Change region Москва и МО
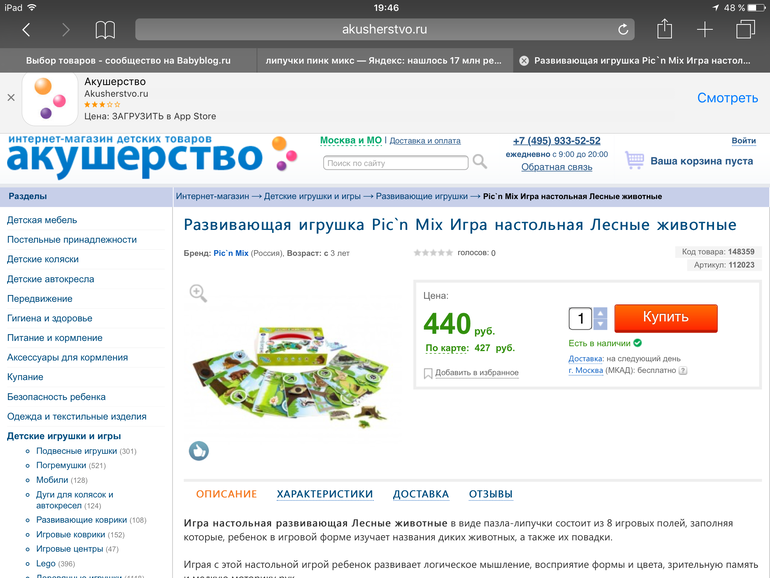The image size is (770, 578). click(x=351, y=140)
